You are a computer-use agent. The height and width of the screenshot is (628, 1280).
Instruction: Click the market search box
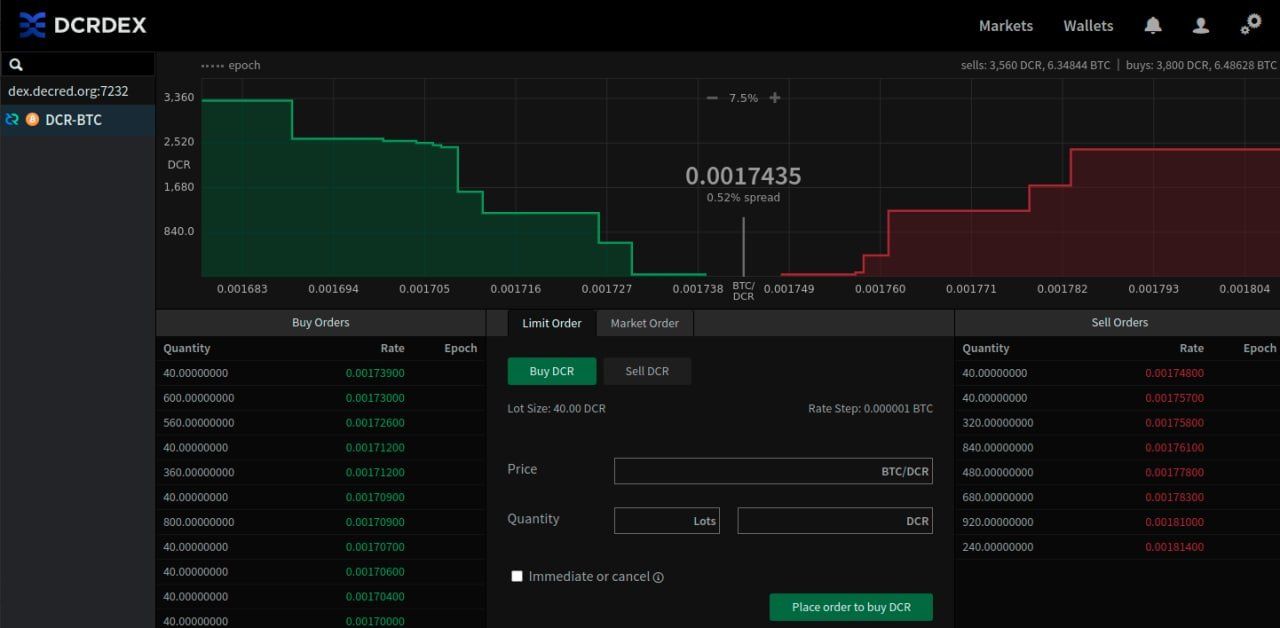(77, 64)
